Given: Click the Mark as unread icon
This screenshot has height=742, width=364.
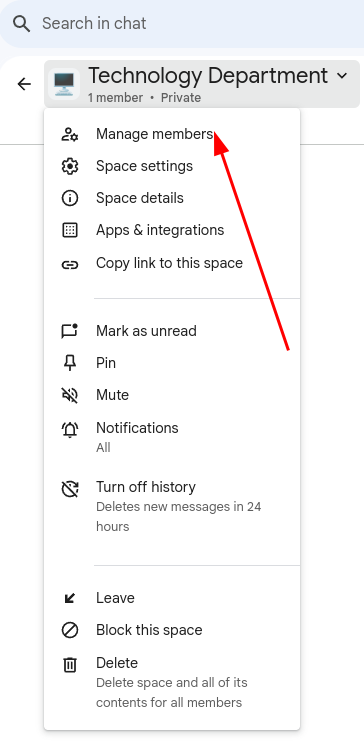Looking at the screenshot, I should coord(70,331).
